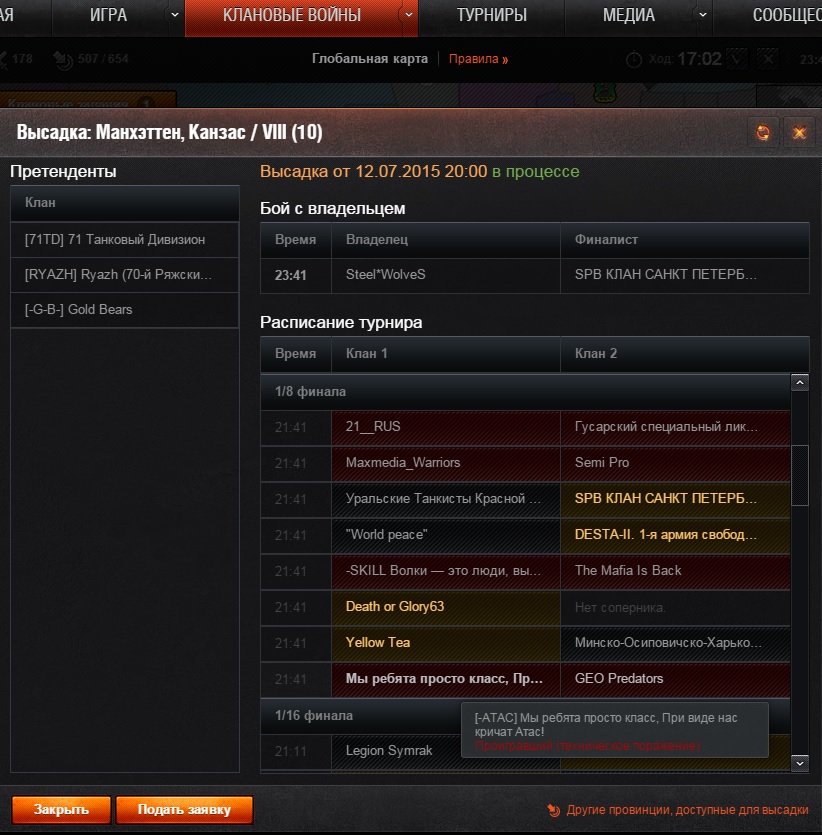
Task: Click the clock icon next to Ход
Action: click(x=634, y=59)
